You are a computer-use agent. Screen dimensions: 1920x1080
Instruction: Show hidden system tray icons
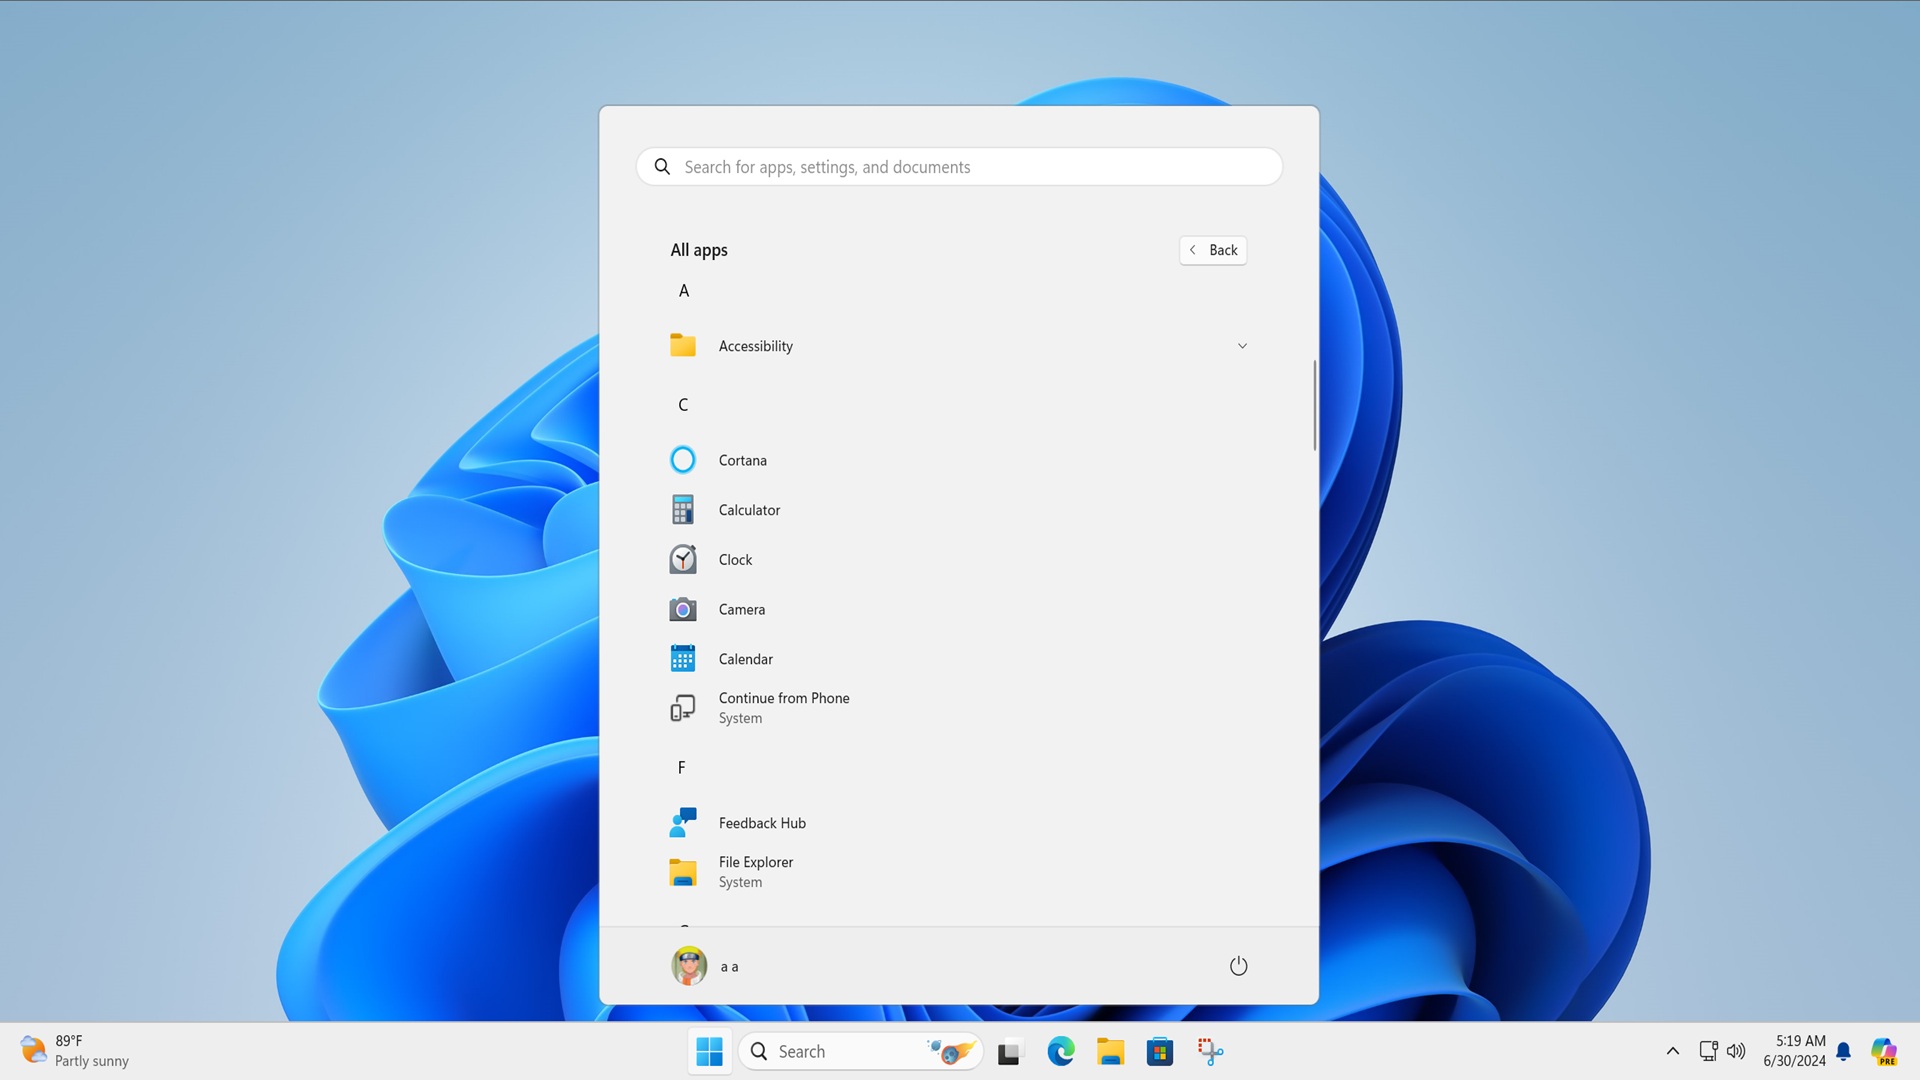coord(1672,1051)
